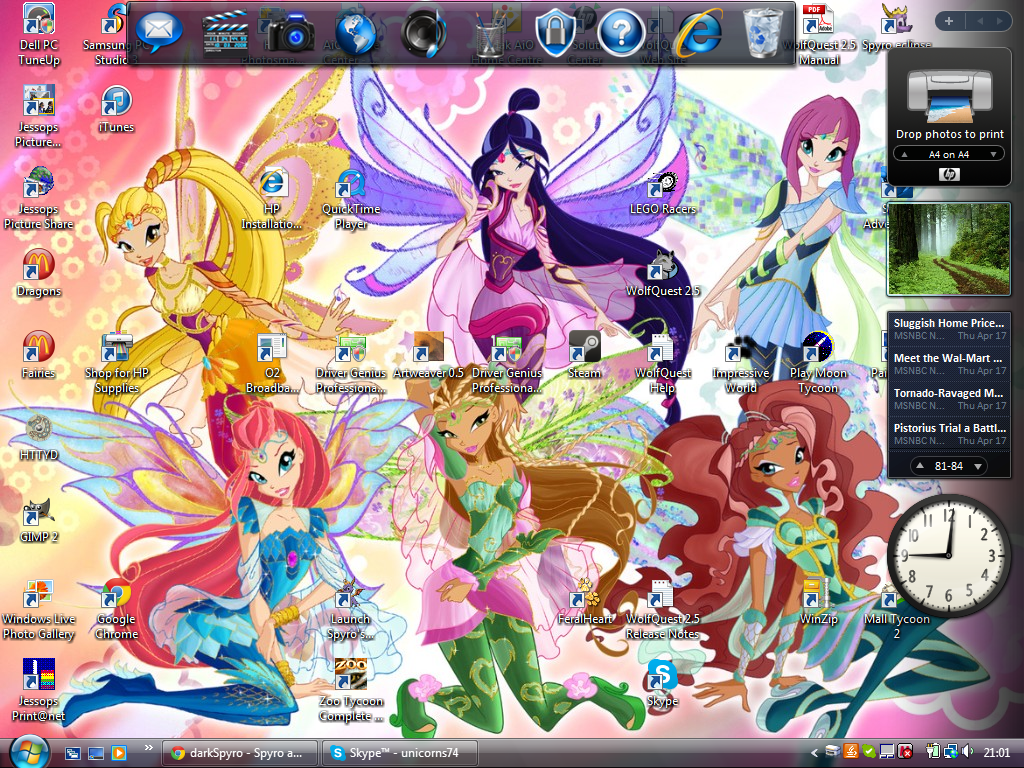Open the Launch Spyro's shortcut
Image resolution: width=1024 pixels, height=768 pixels.
pyautogui.click(x=351, y=610)
